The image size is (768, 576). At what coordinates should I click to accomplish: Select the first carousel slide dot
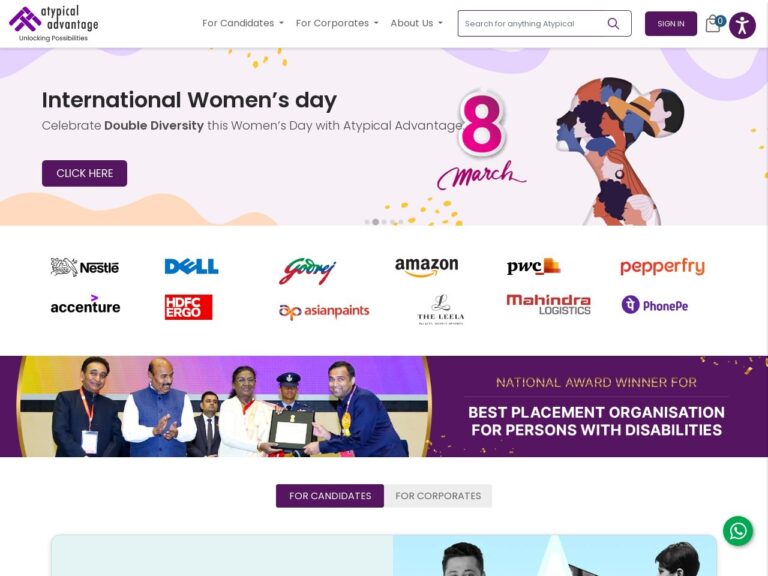coord(367,222)
